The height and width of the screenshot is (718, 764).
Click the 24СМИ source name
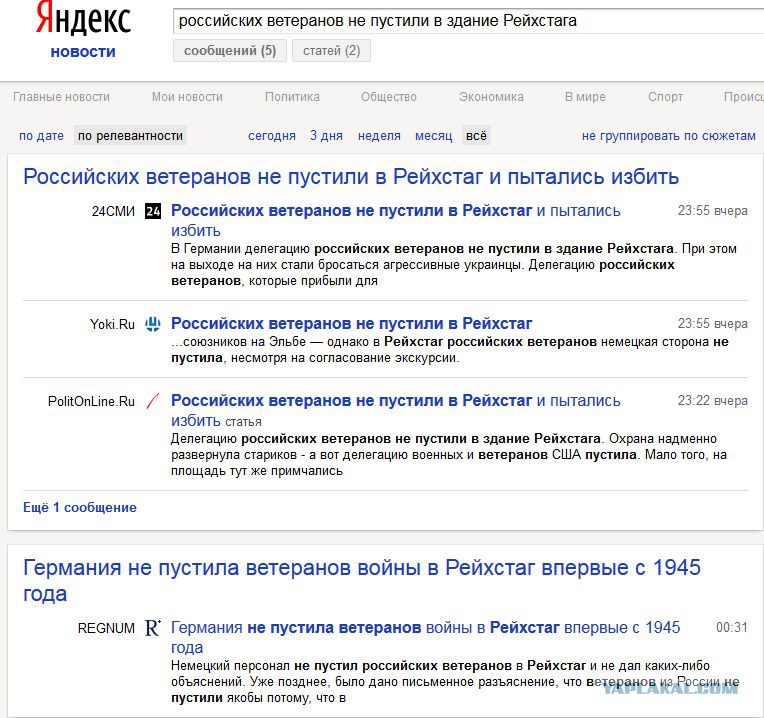coord(113,211)
